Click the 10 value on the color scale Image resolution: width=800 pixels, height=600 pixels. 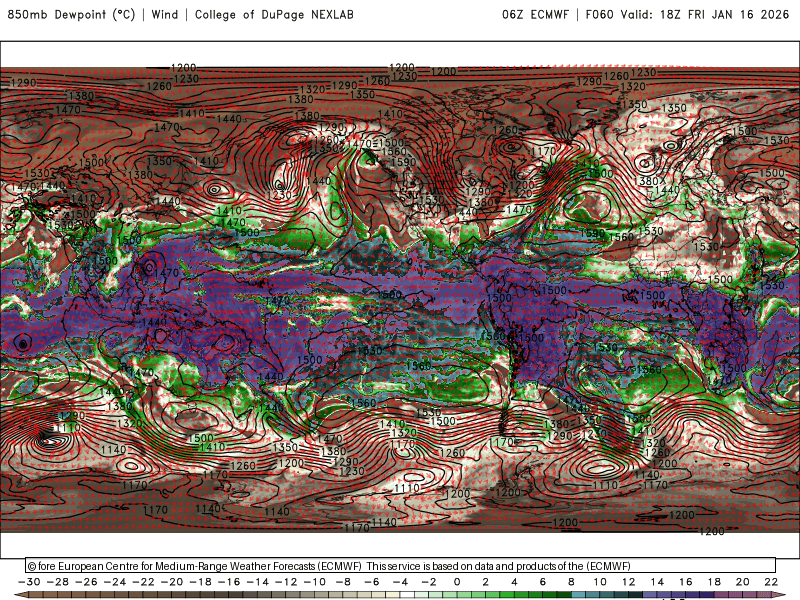click(600, 582)
